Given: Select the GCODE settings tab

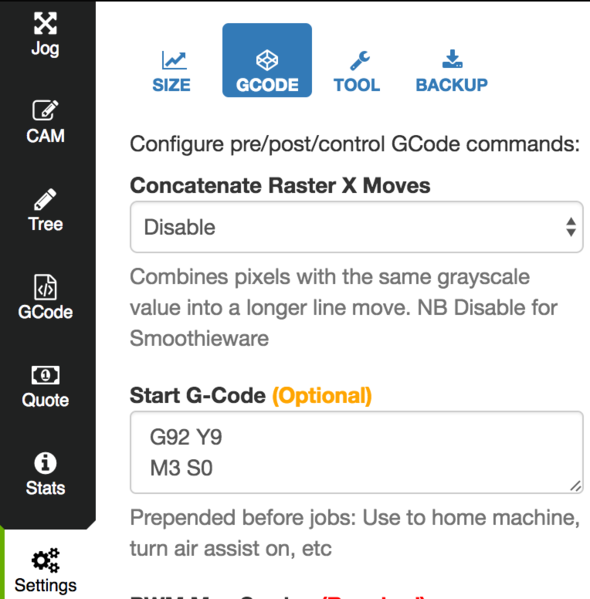Looking at the screenshot, I should pyautogui.click(x=267, y=60).
